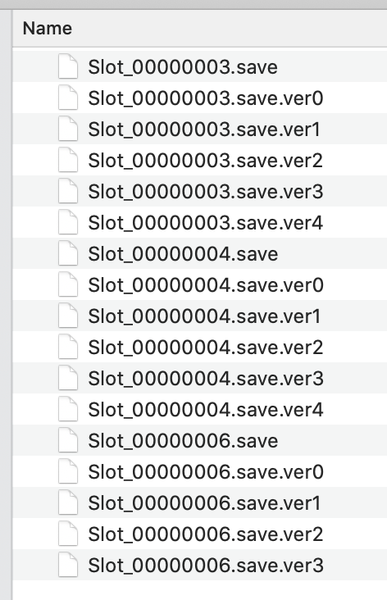Choose Slot_00000006.save.ver0 file name
The height and width of the screenshot is (600, 387).
pos(206,472)
